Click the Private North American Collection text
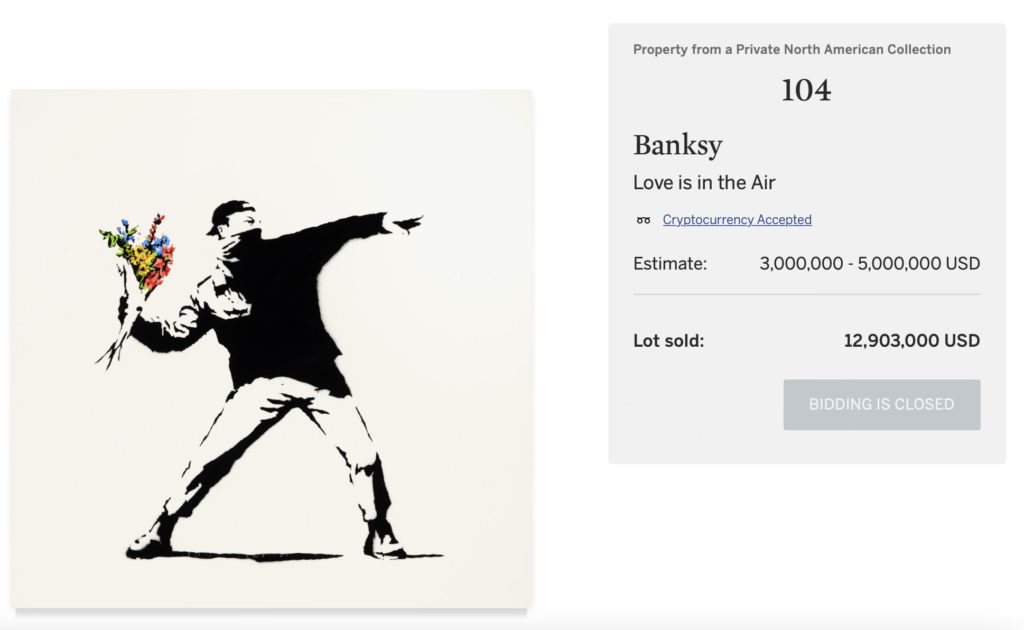 [843, 50]
